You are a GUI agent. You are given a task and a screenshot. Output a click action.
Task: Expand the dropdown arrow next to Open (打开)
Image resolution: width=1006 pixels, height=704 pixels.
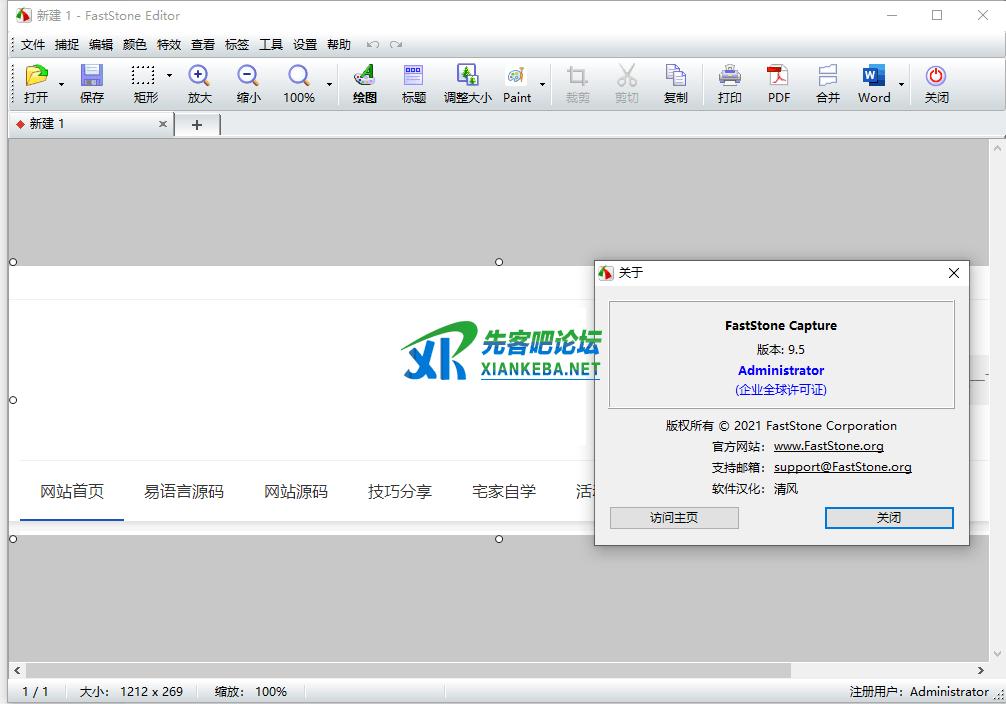click(x=61, y=85)
